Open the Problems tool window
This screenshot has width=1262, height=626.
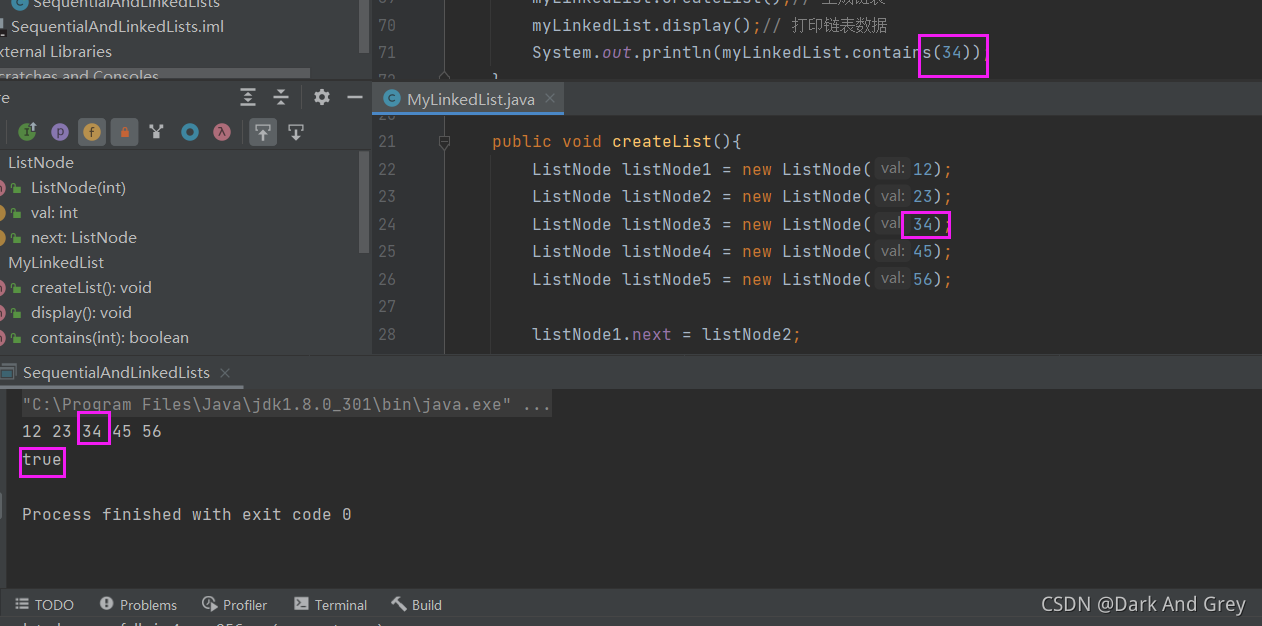tap(138, 604)
